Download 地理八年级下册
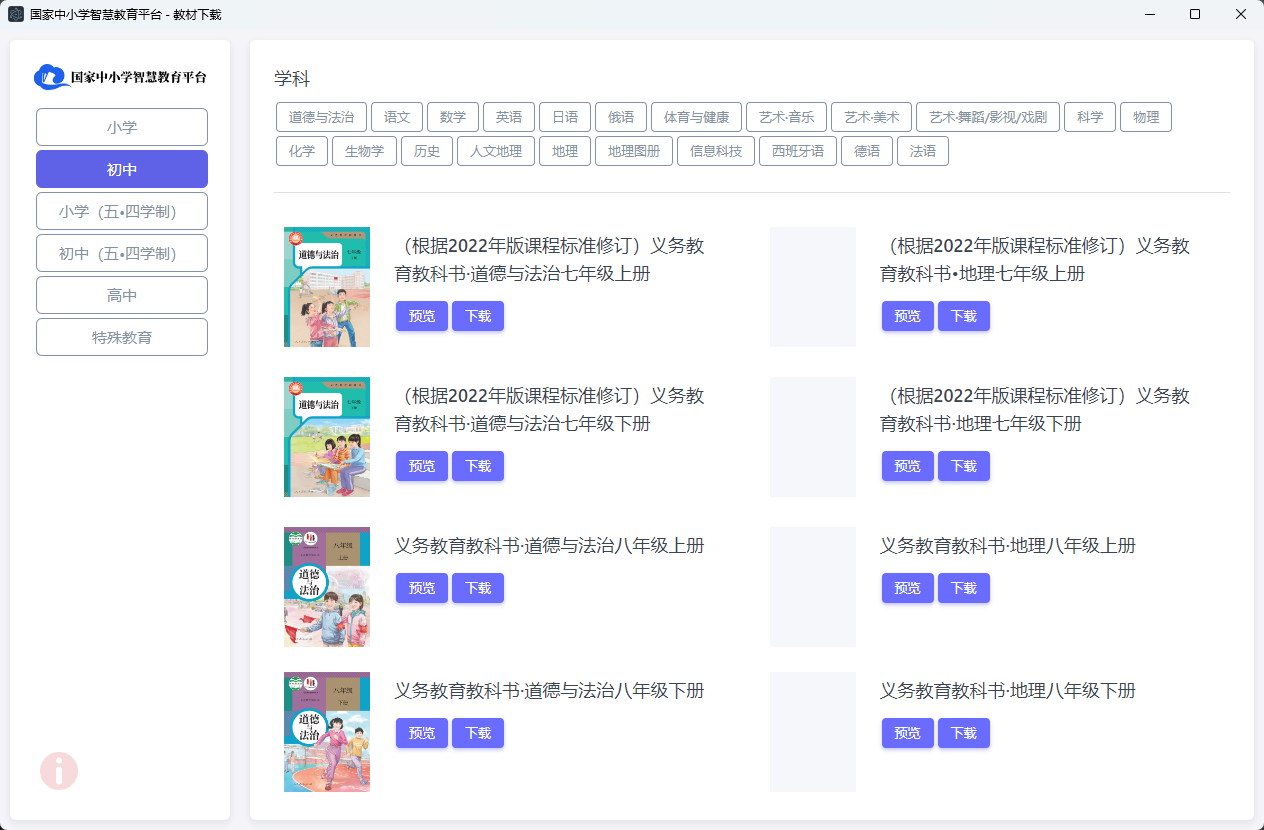Image resolution: width=1264 pixels, height=830 pixels. (964, 733)
